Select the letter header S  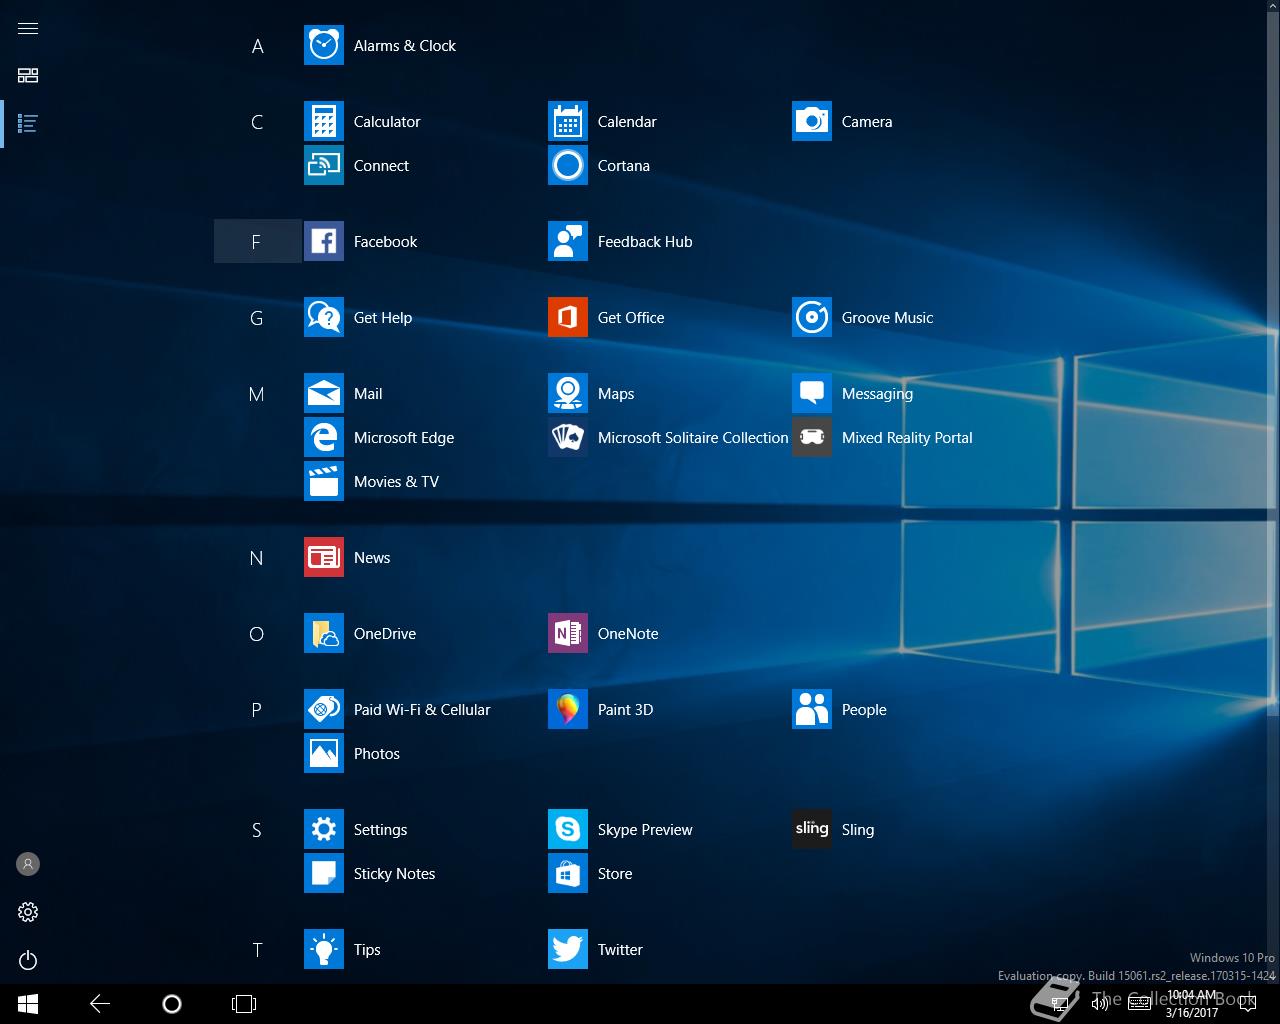[257, 830]
